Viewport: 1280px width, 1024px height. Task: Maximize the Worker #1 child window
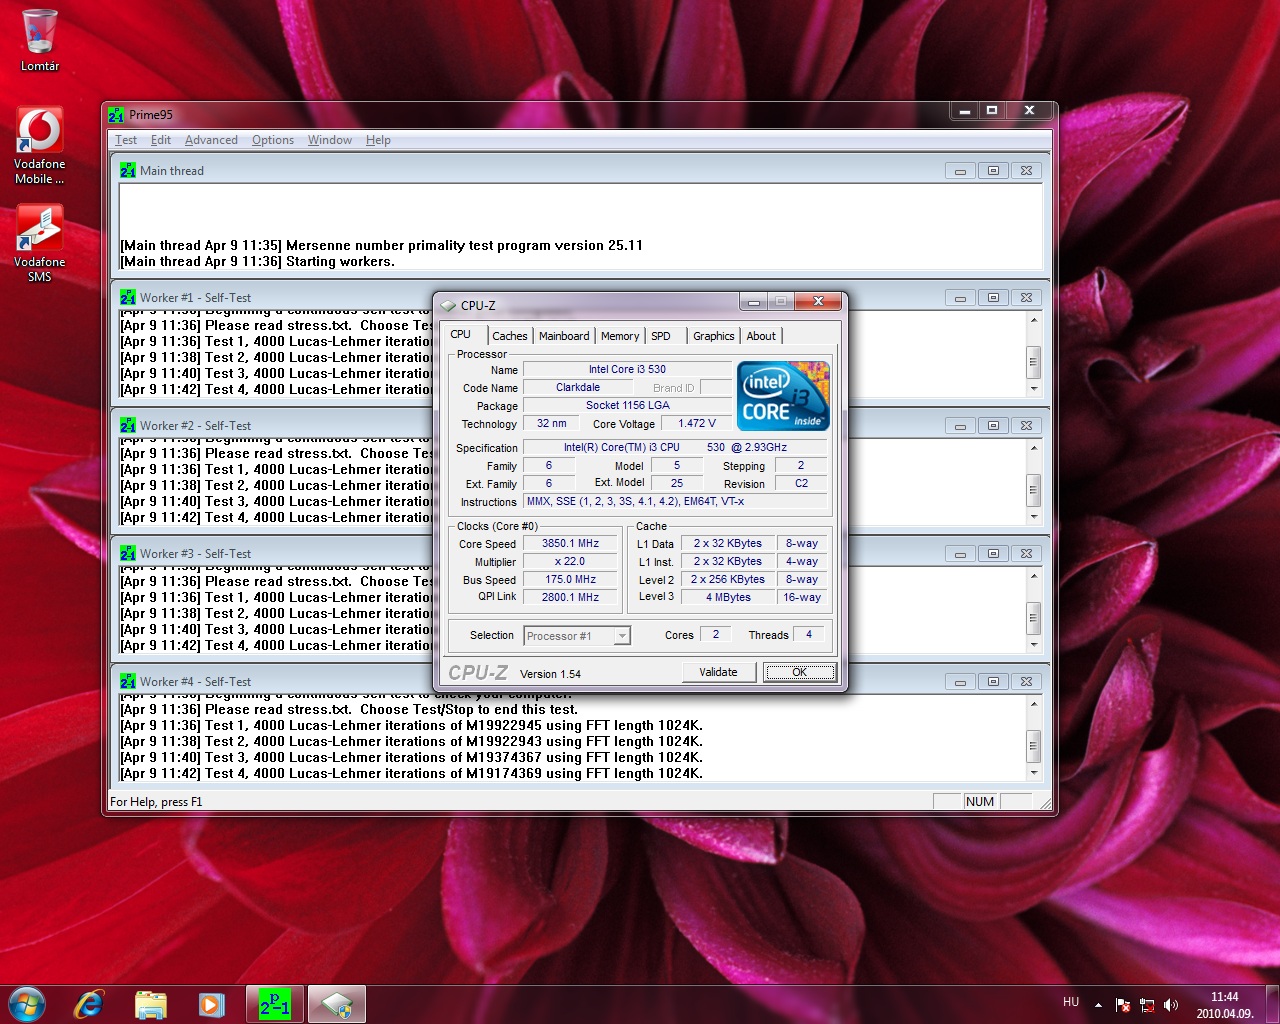pos(993,298)
